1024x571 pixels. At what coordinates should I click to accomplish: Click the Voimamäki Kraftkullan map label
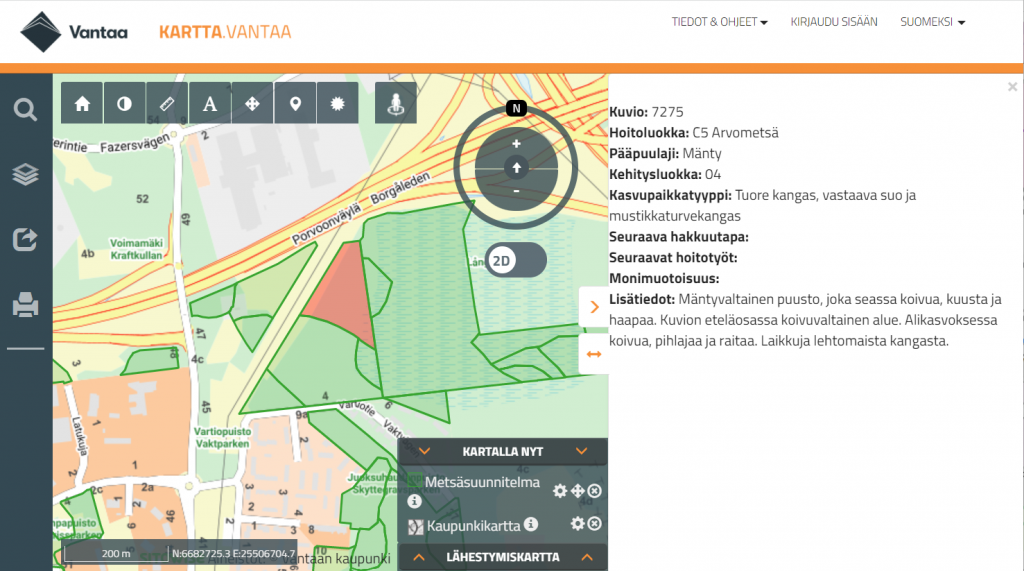coord(136,249)
